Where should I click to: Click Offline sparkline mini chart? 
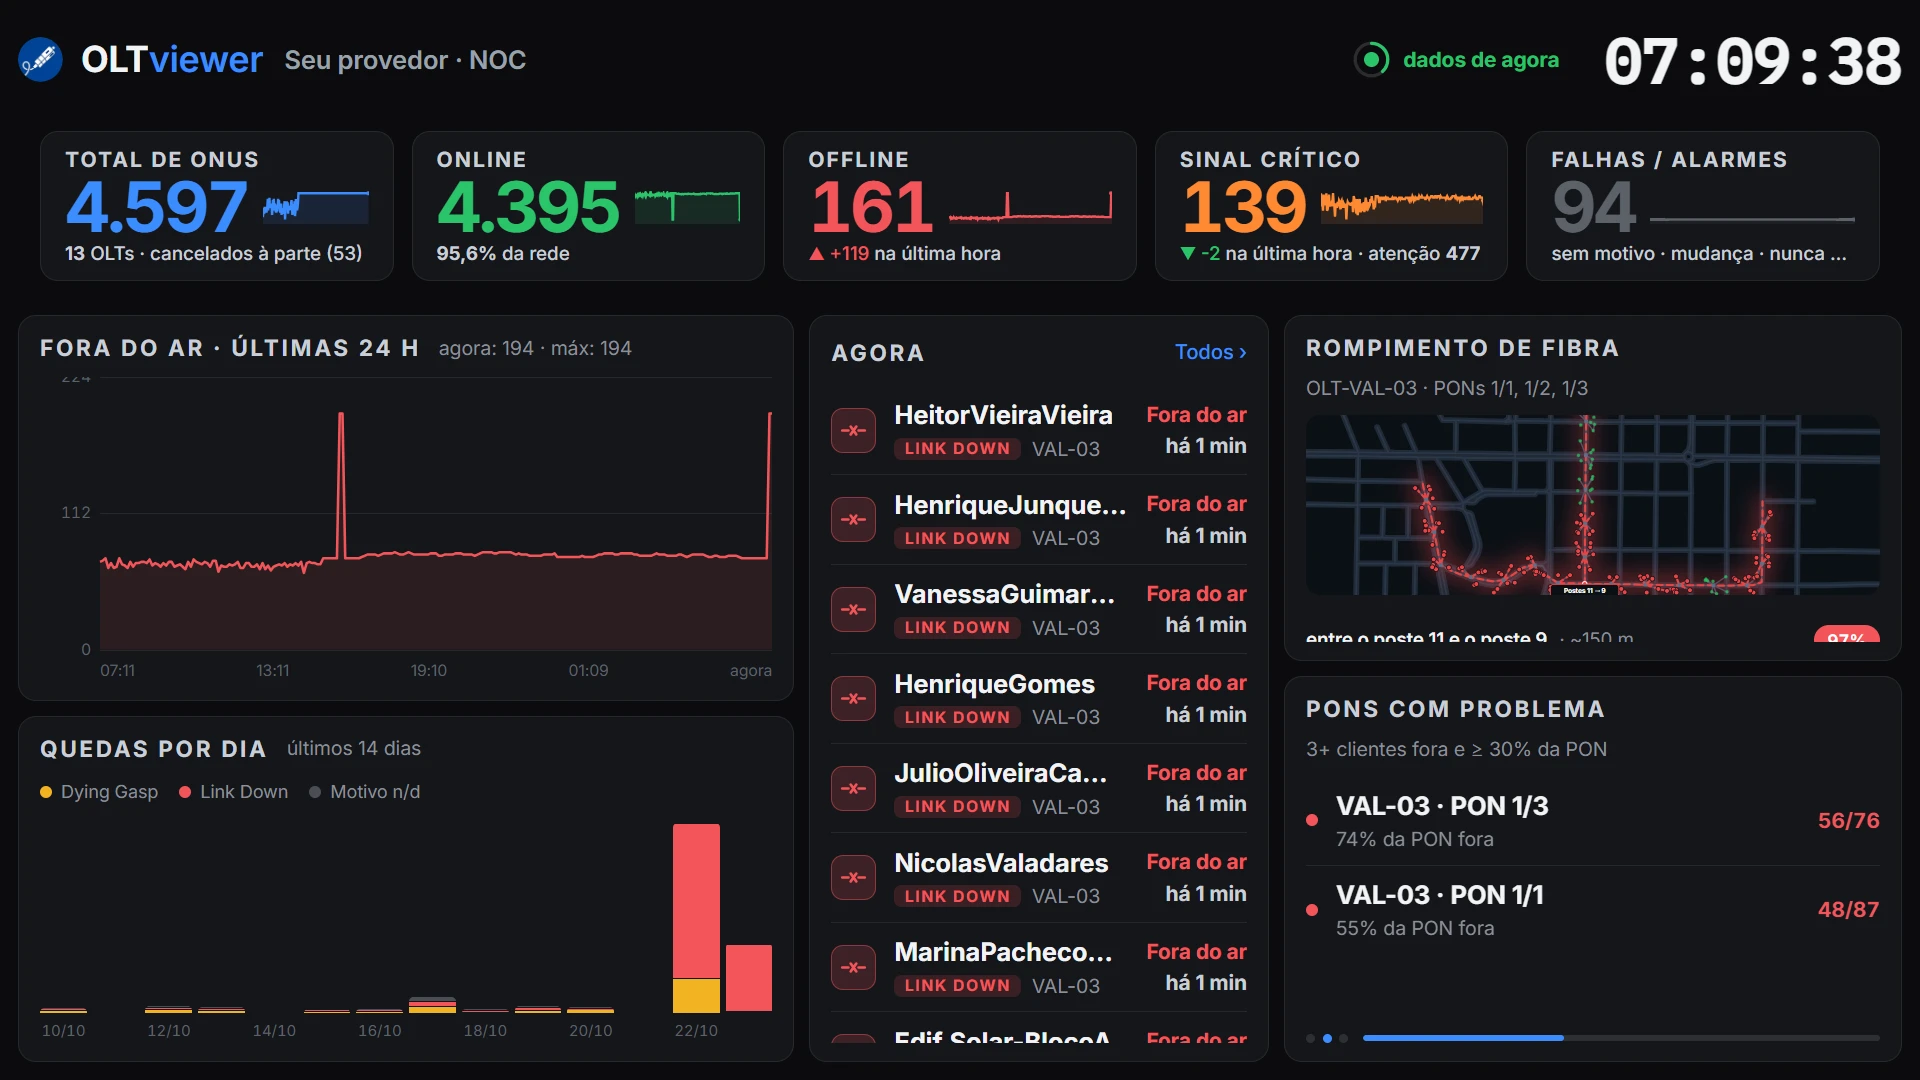pyautogui.click(x=1030, y=205)
